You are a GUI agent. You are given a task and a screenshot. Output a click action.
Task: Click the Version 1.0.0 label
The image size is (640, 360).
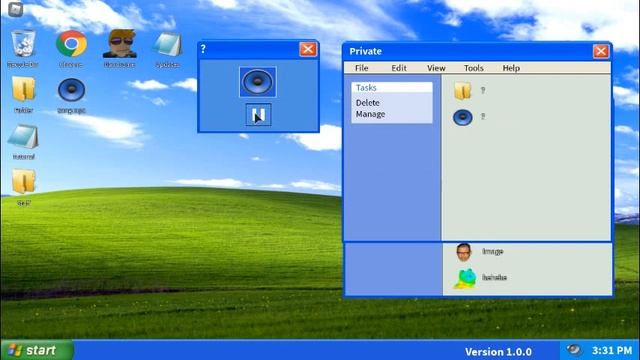pos(498,352)
